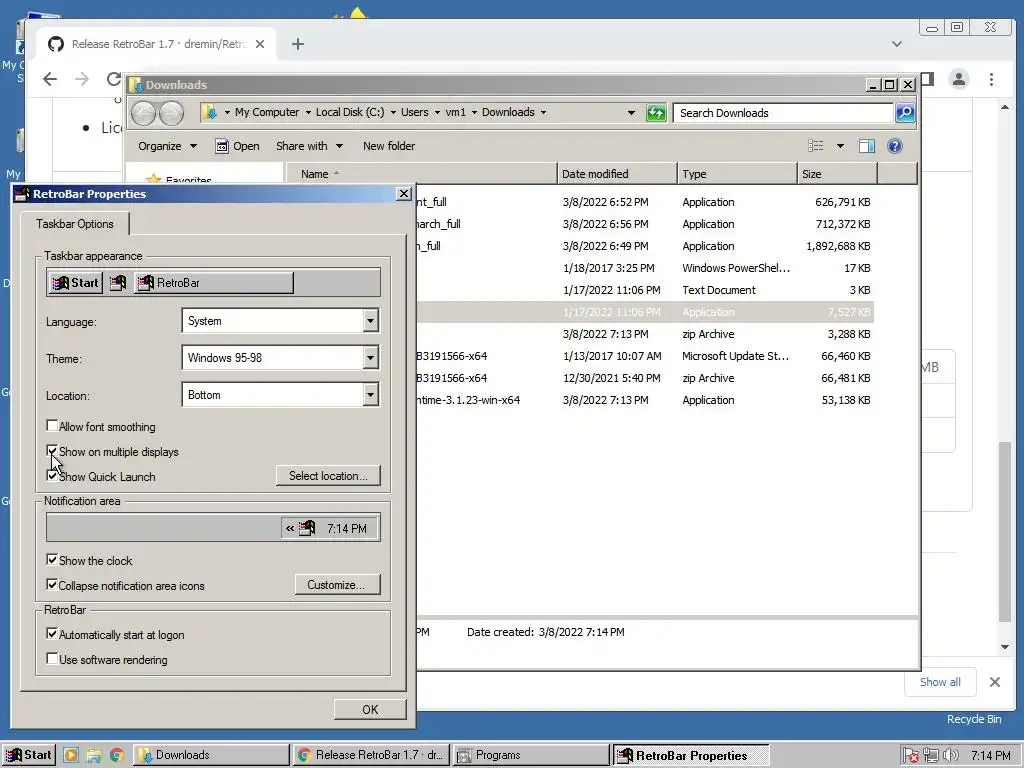Close the RetroBar Properties dialog
The height and width of the screenshot is (768, 1024).
(x=404, y=193)
